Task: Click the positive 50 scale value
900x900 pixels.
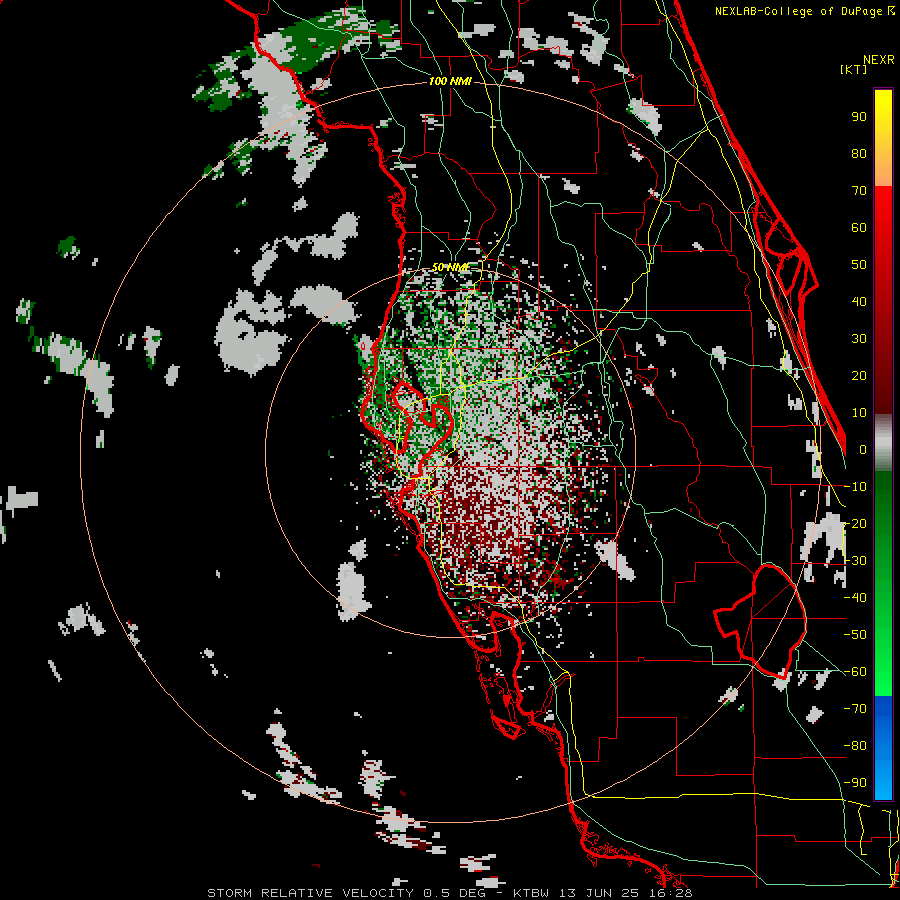Action: pyautogui.click(x=859, y=265)
